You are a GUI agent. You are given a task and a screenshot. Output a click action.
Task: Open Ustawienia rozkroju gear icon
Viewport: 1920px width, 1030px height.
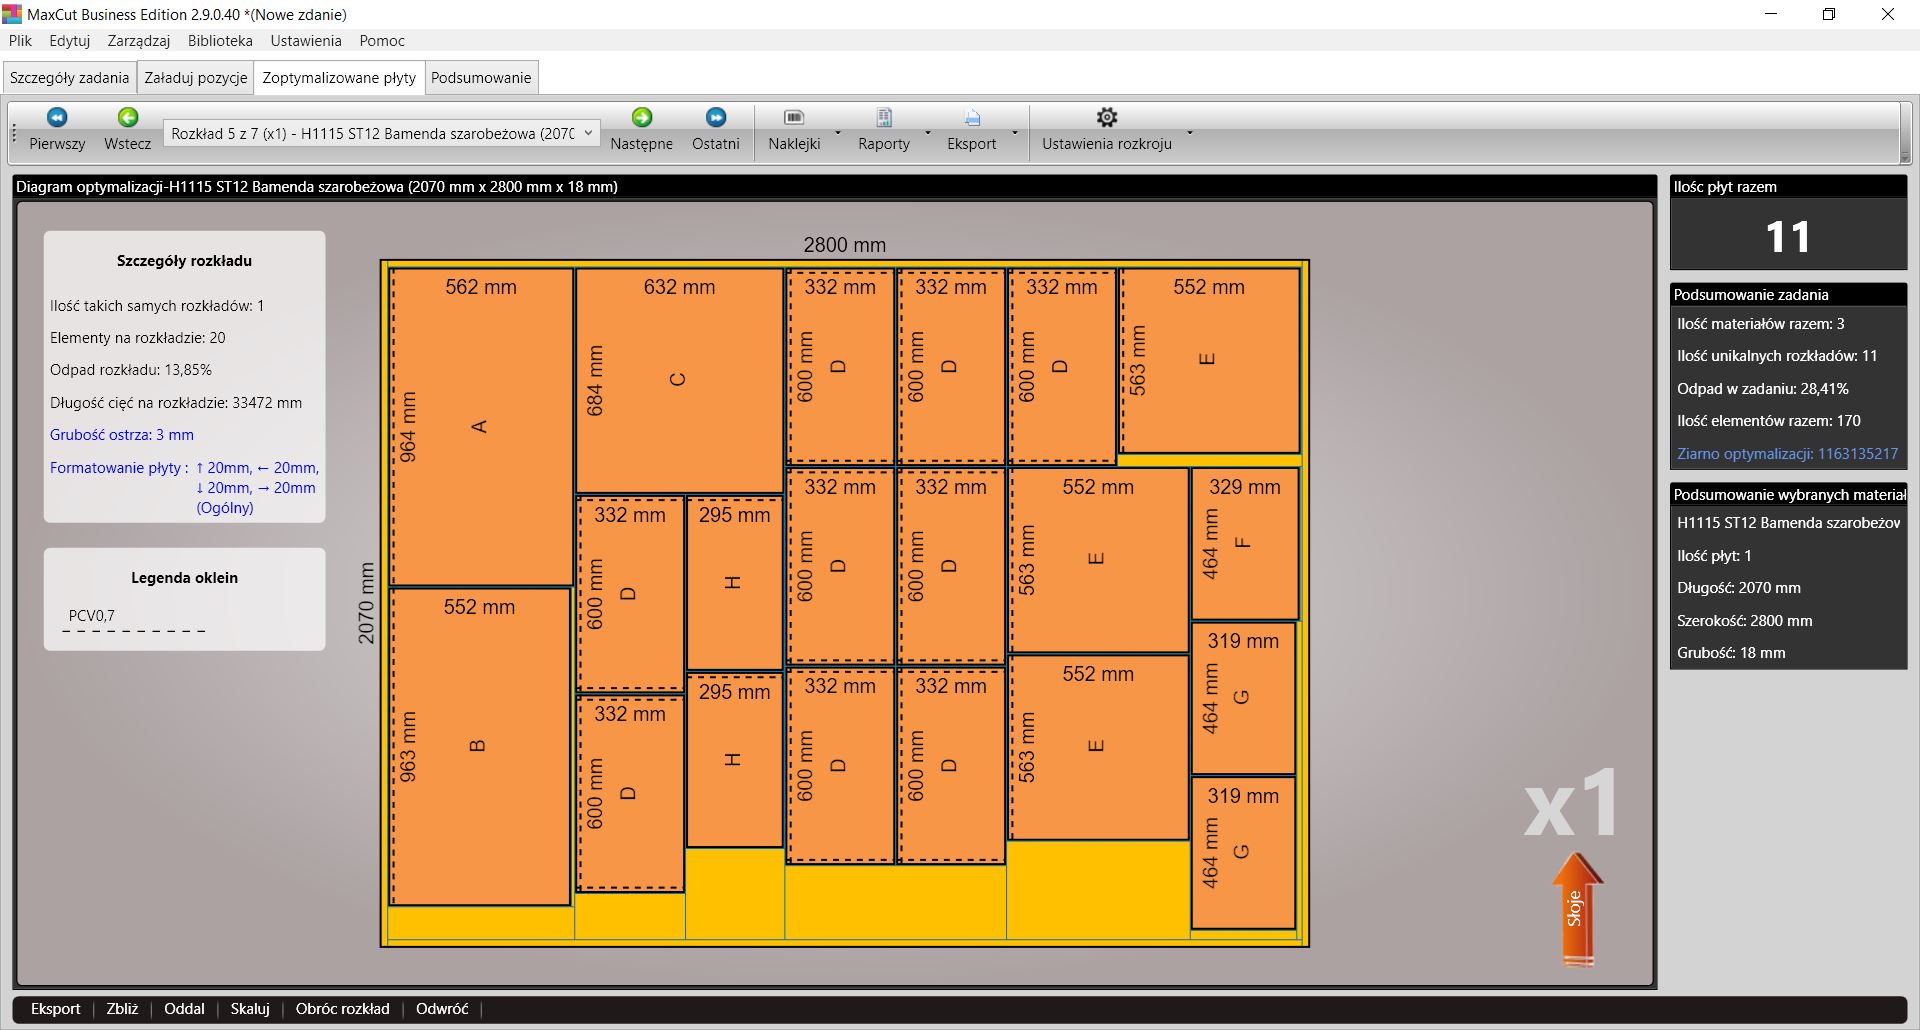[x=1107, y=118]
